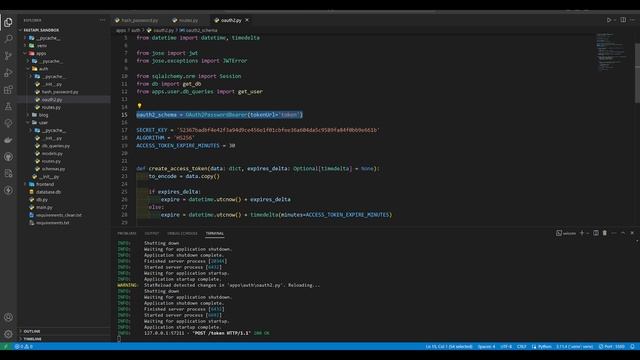Open editor More Actions ellipsis menu
This screenshot has width=640, height=360.
click(x=633, y=20)
